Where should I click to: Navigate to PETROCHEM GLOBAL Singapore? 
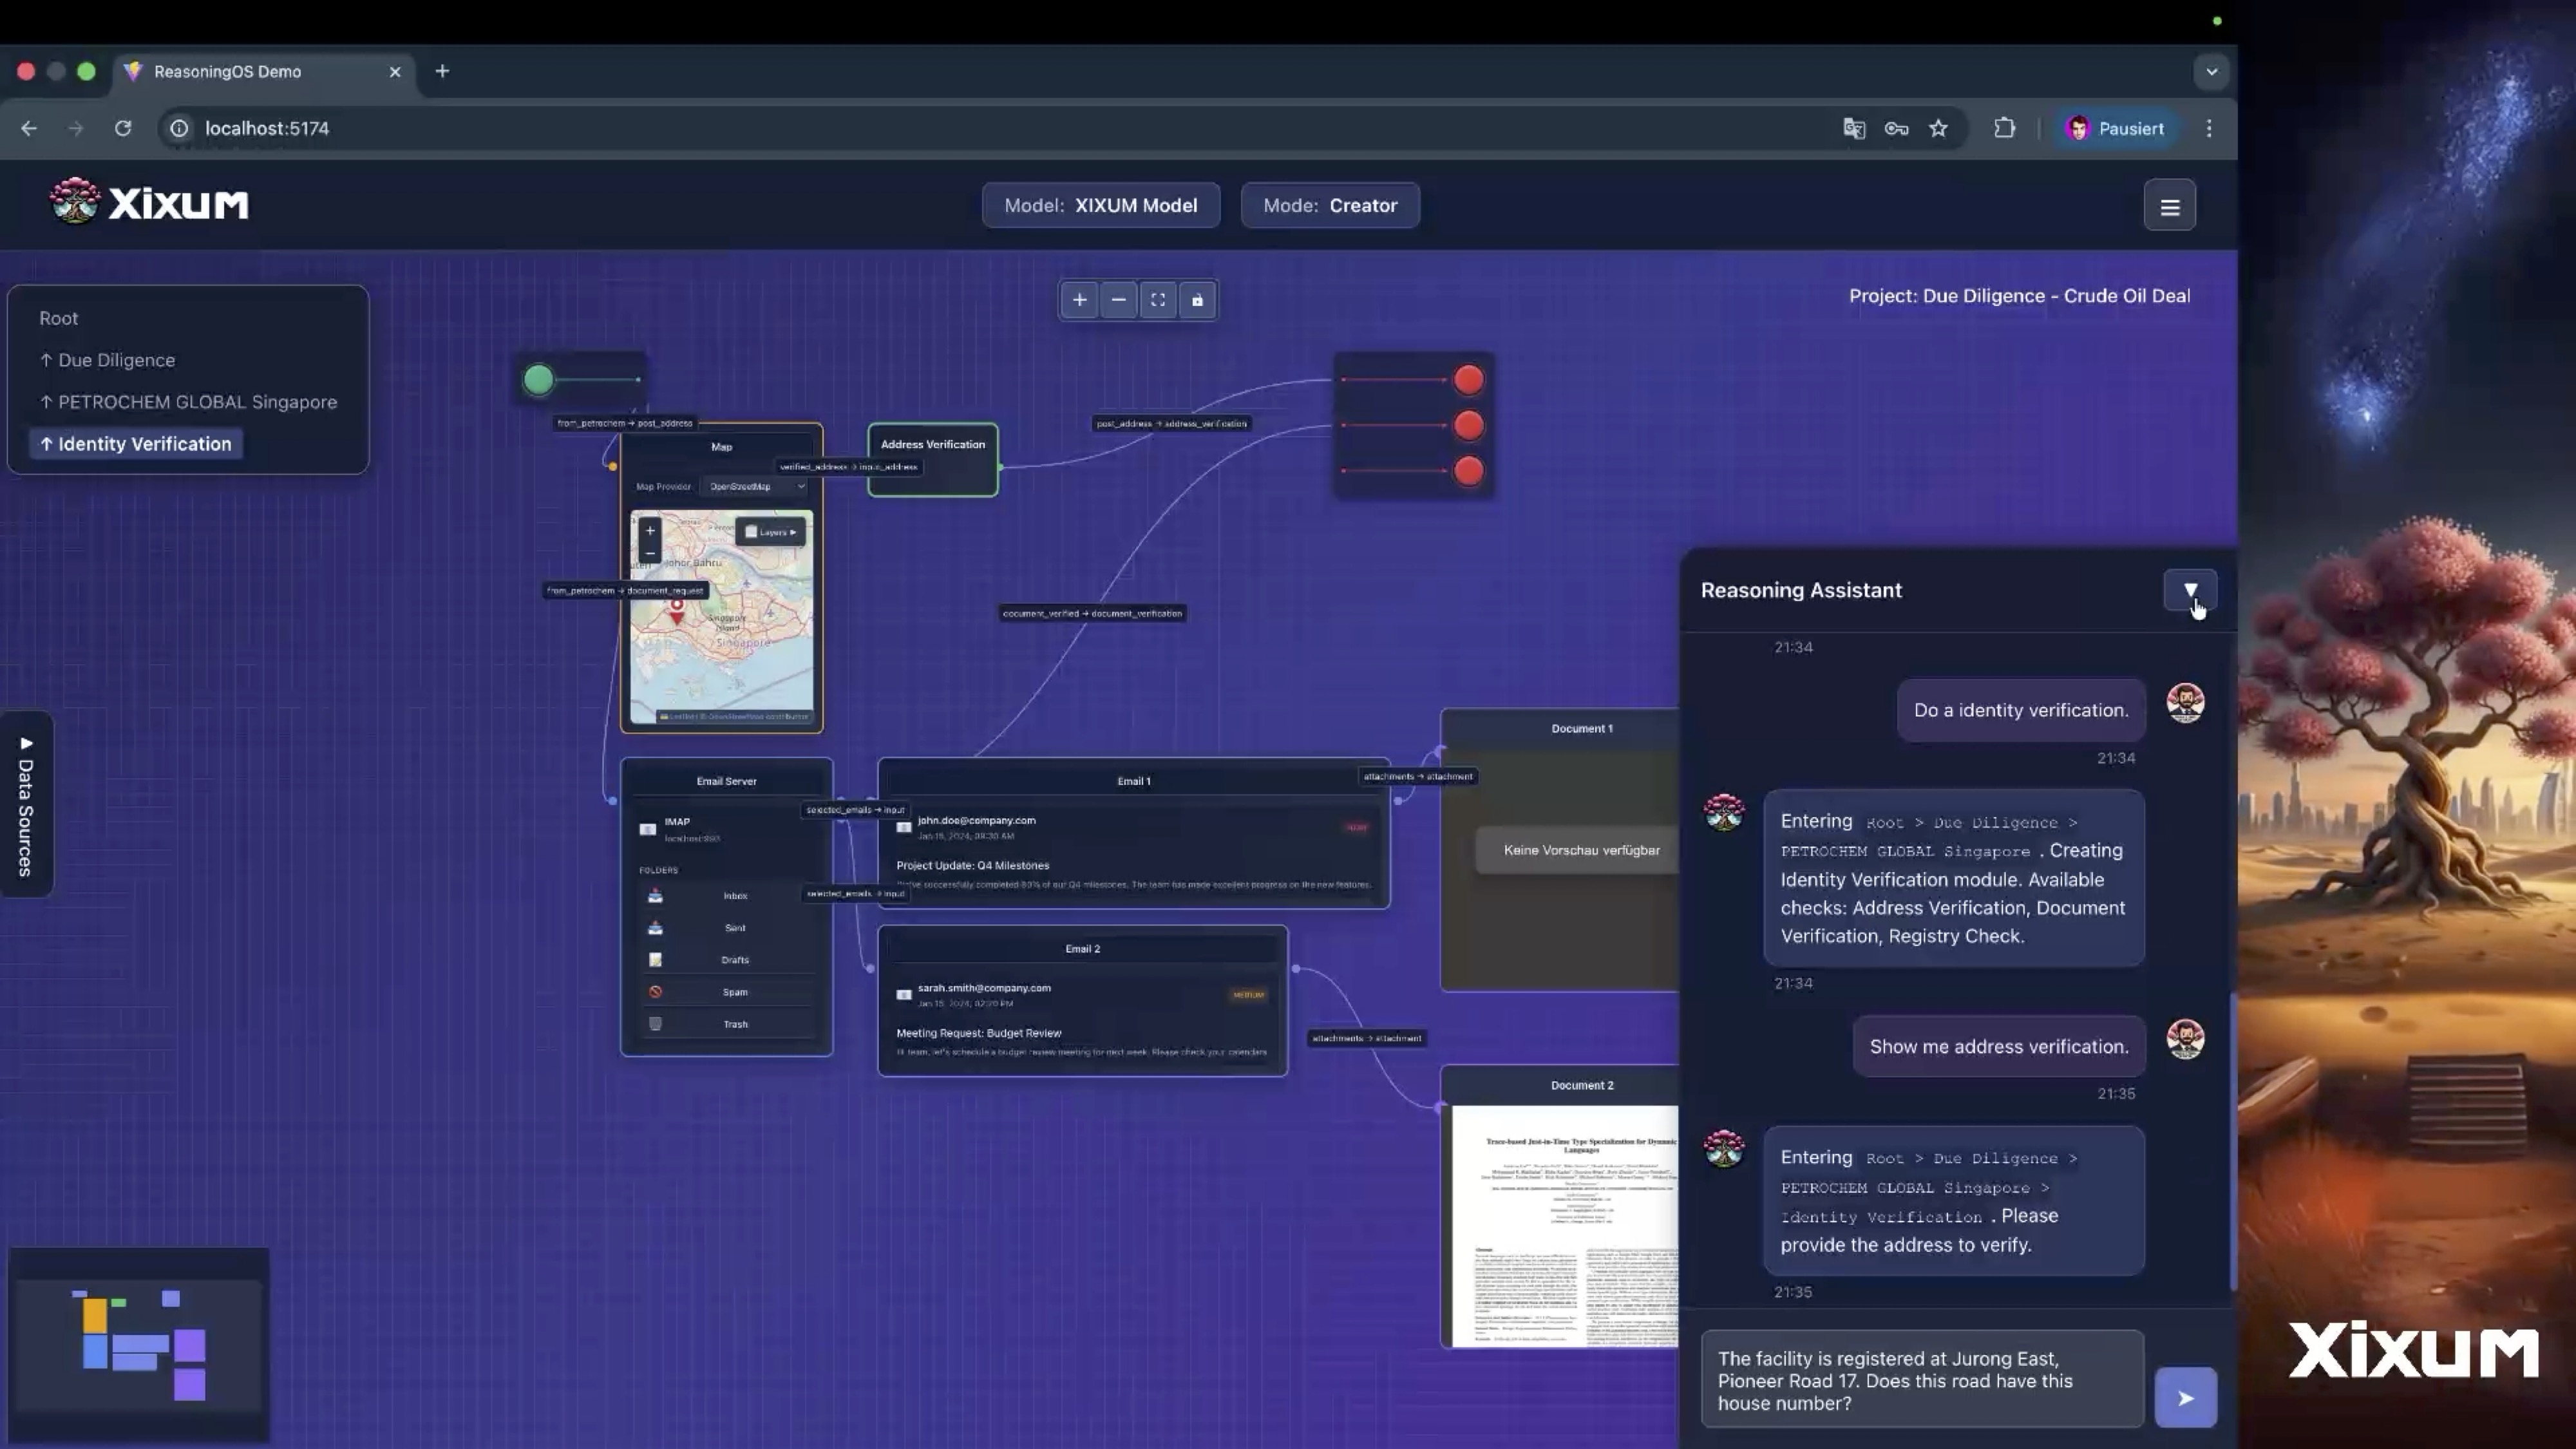[x=188, y=402]
